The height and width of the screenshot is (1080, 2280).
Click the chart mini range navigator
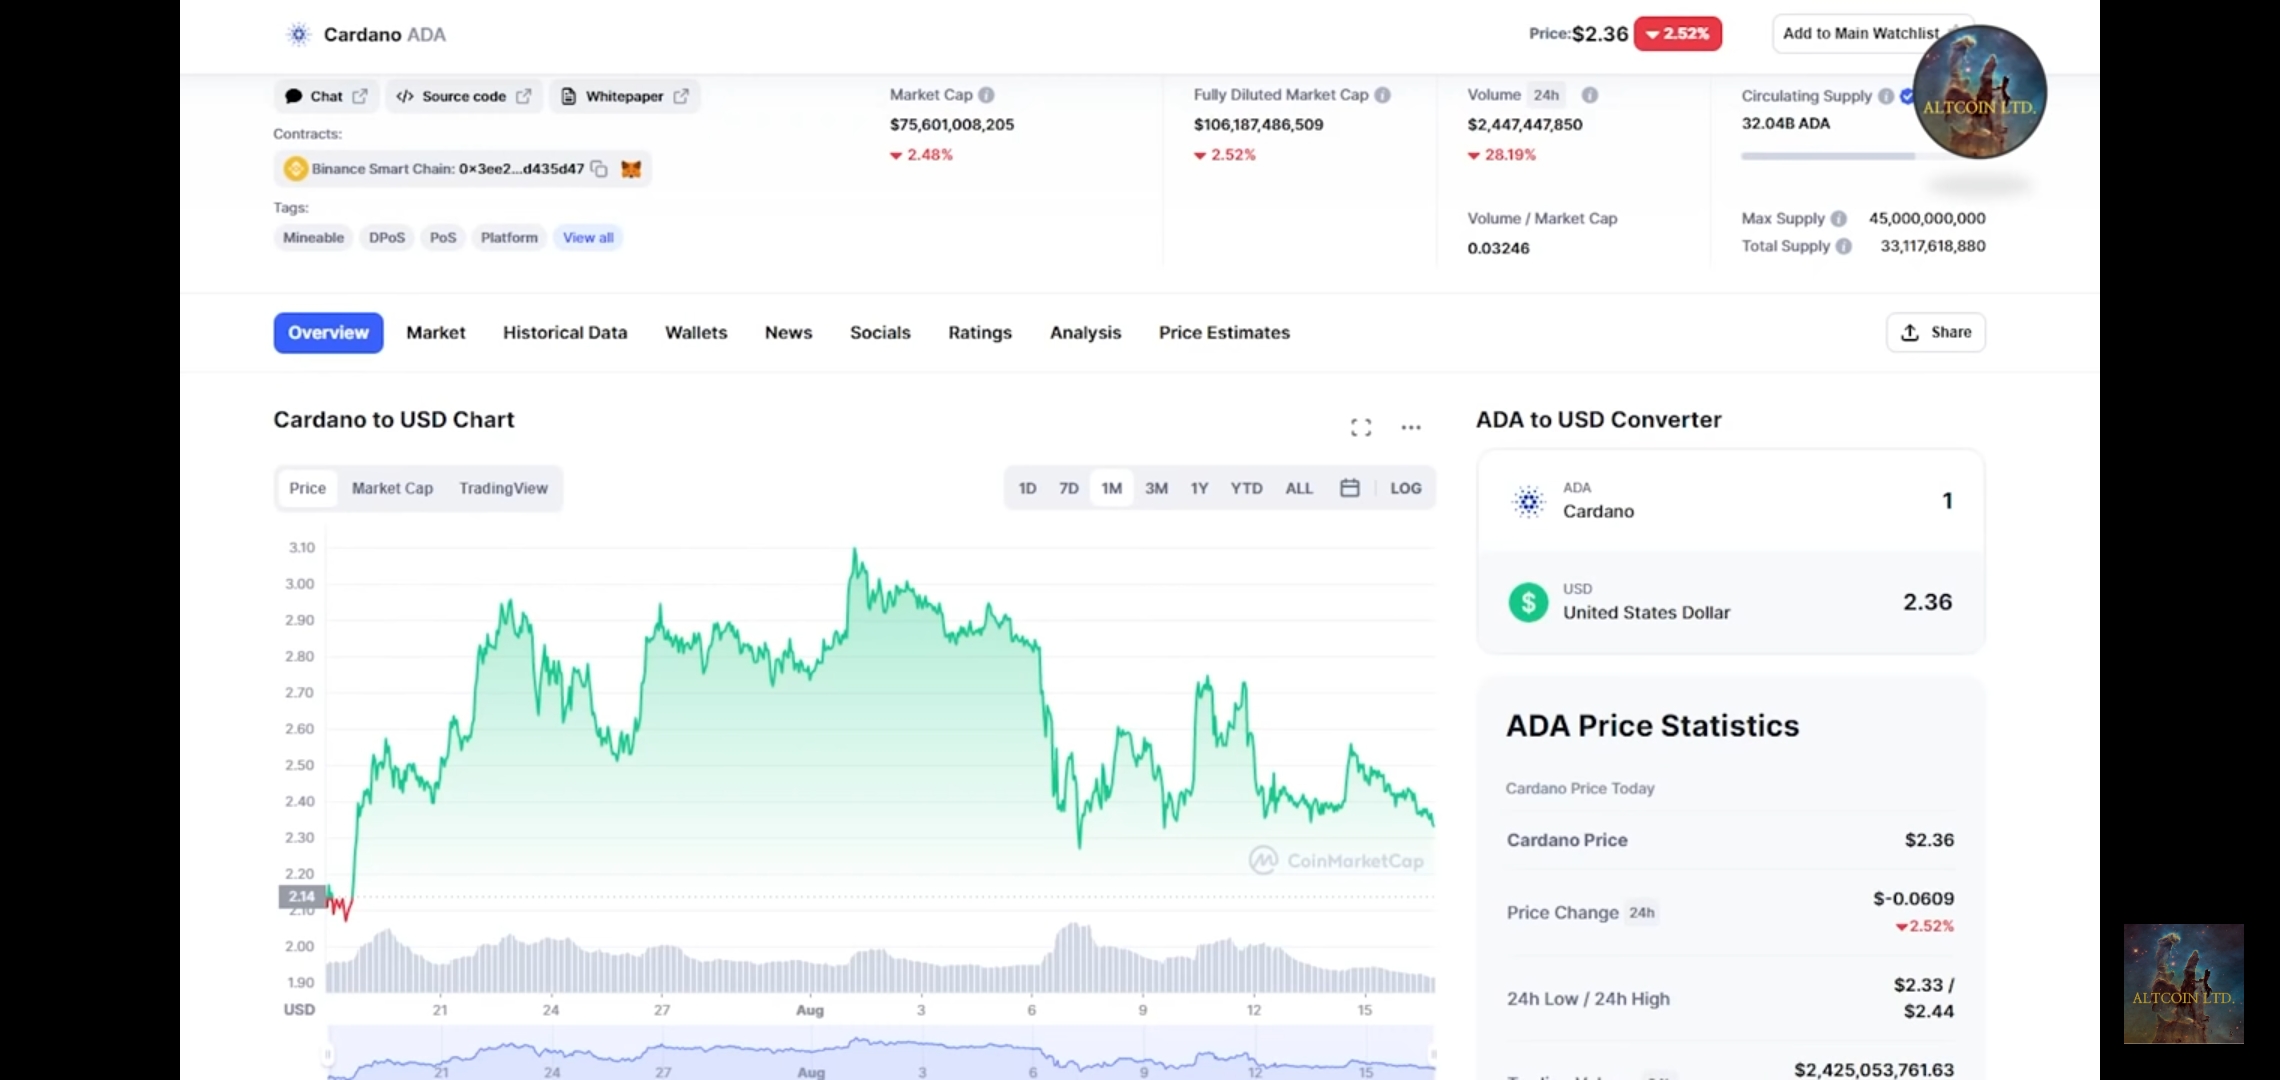(881, 1054)
